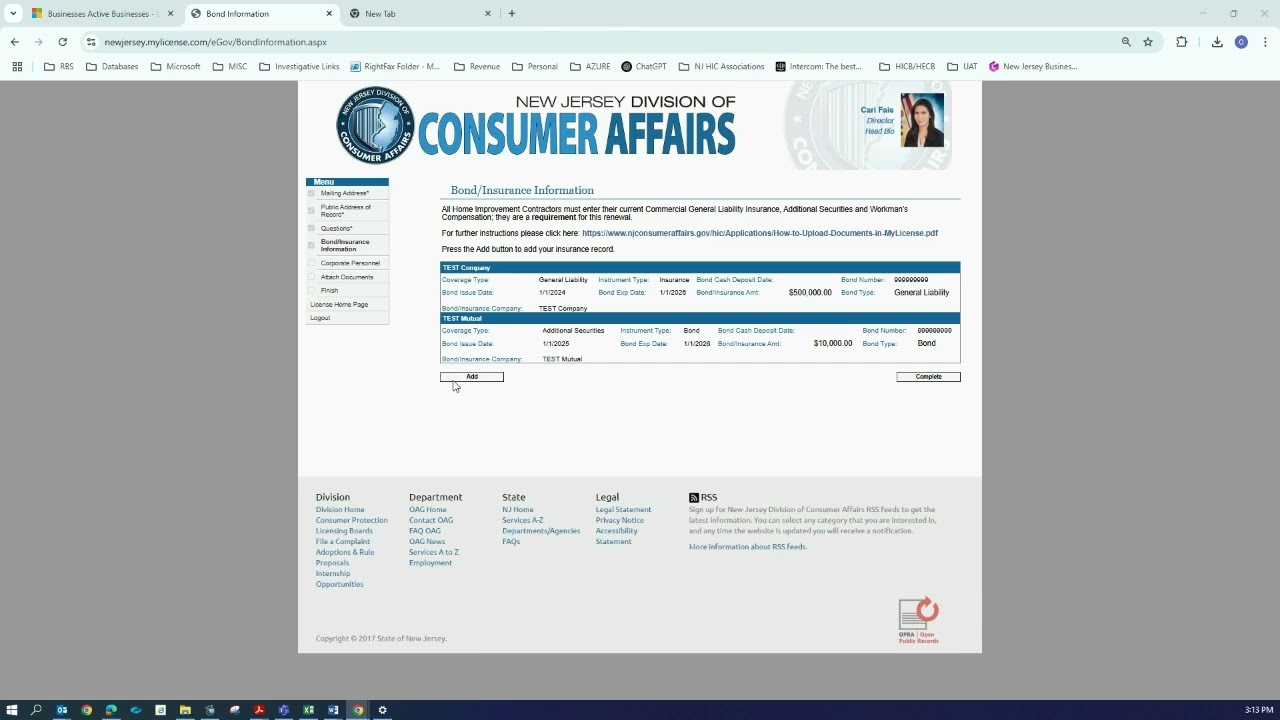Open Adobe Acrobat from the taskbar
This screenshot has height=720, width=1280.
tap(259, 710)
